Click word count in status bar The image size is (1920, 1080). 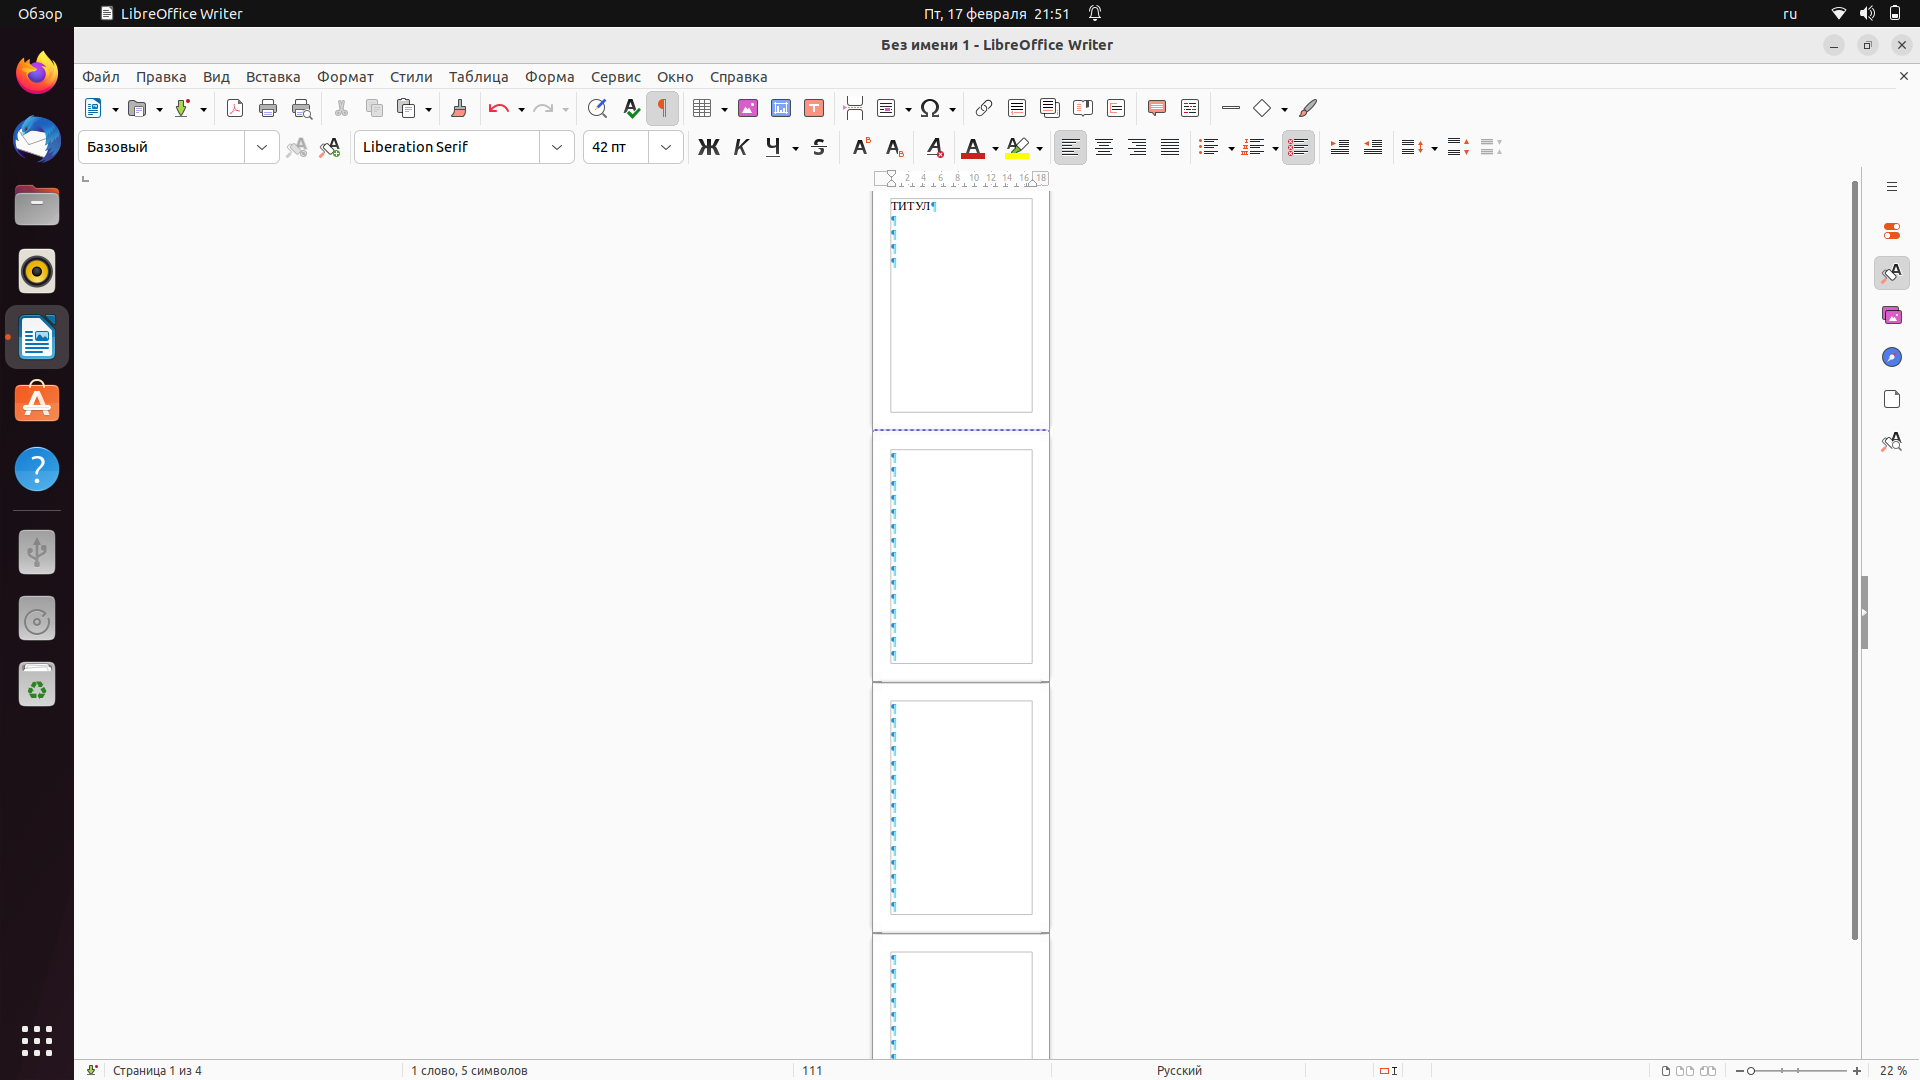tap(469, 1070)
